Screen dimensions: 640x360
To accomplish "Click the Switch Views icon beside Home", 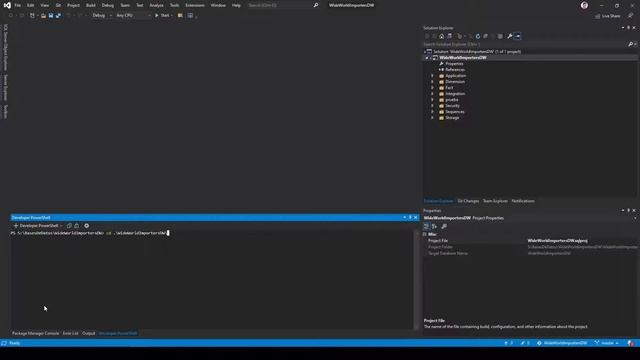I will coord(449,36).
